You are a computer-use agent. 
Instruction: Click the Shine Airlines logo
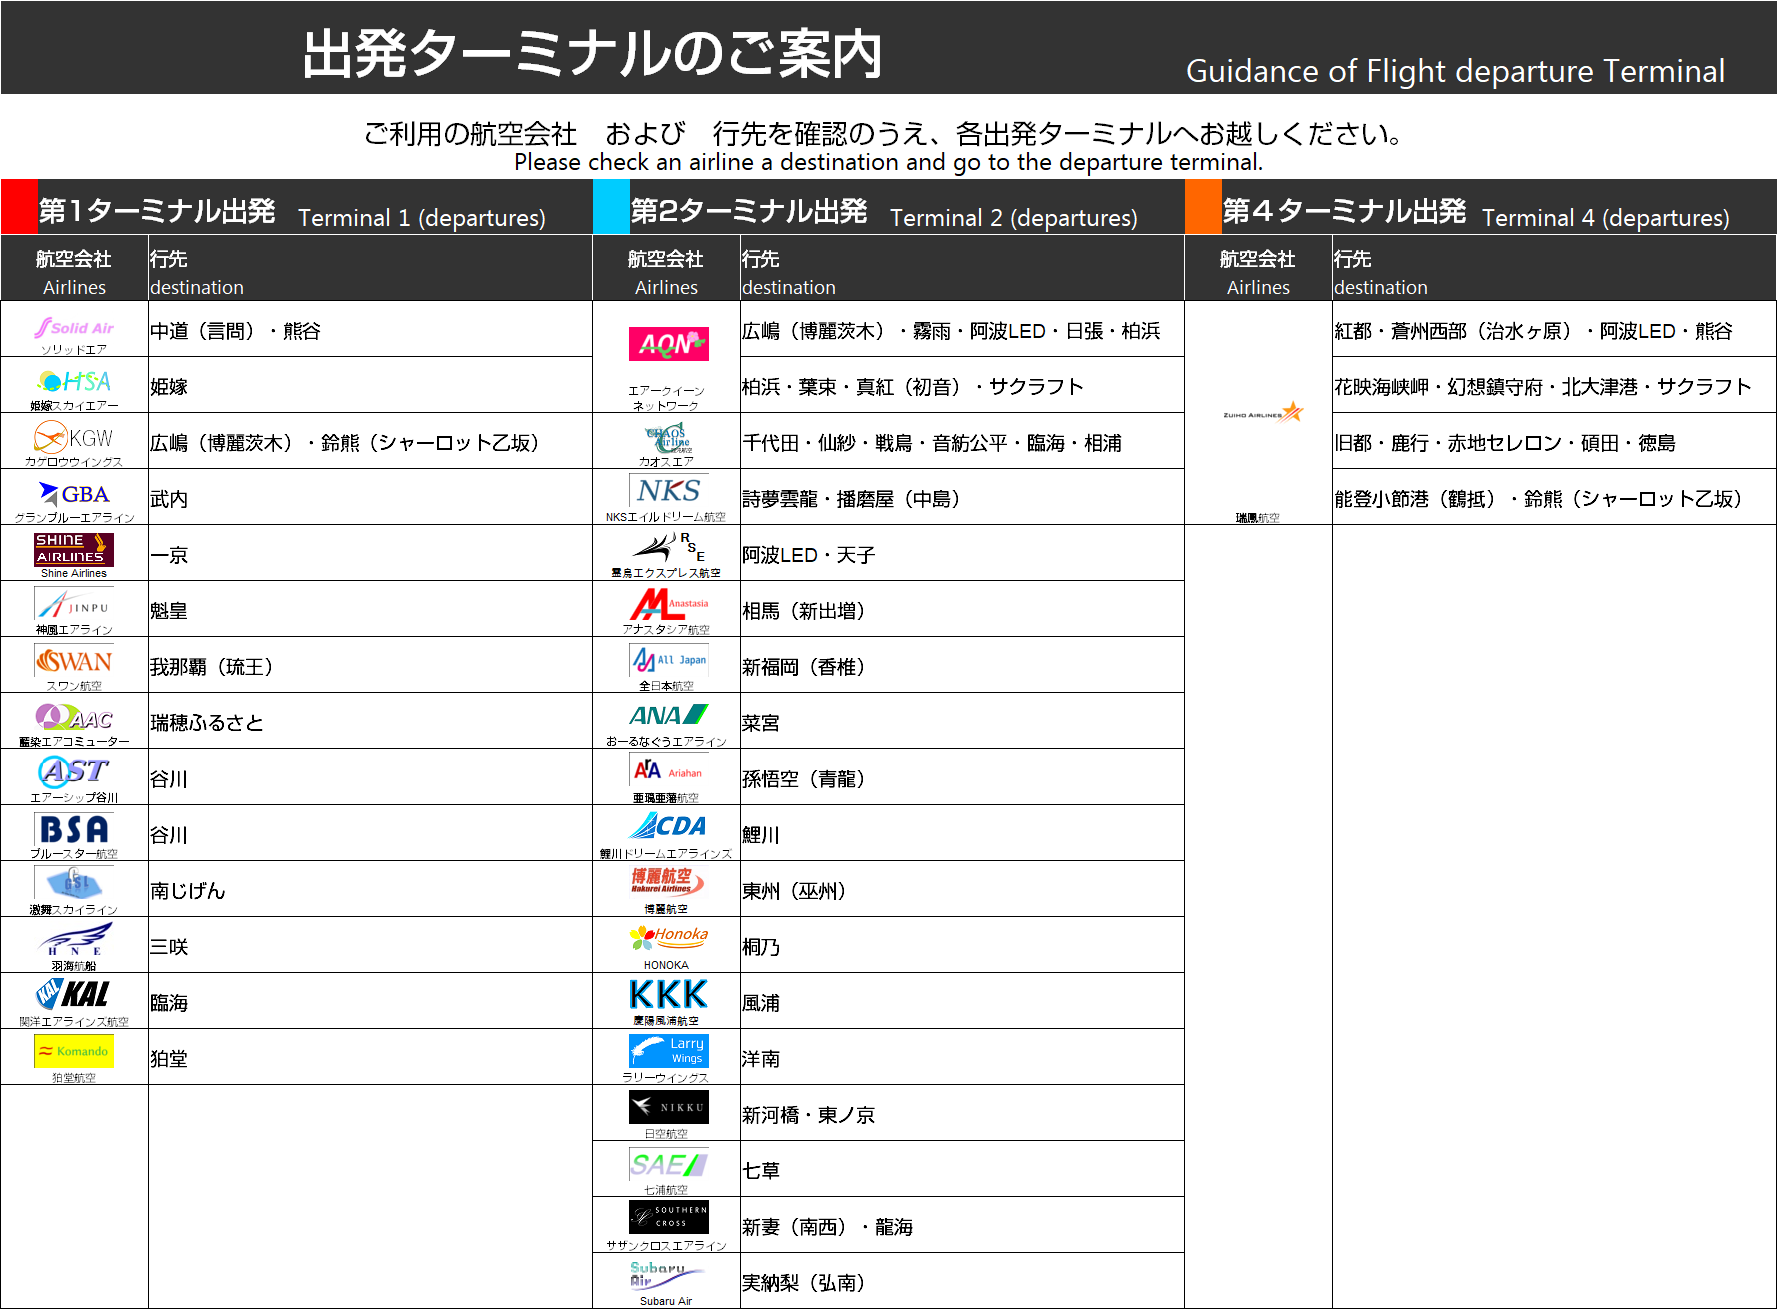[x=74, y=549]
